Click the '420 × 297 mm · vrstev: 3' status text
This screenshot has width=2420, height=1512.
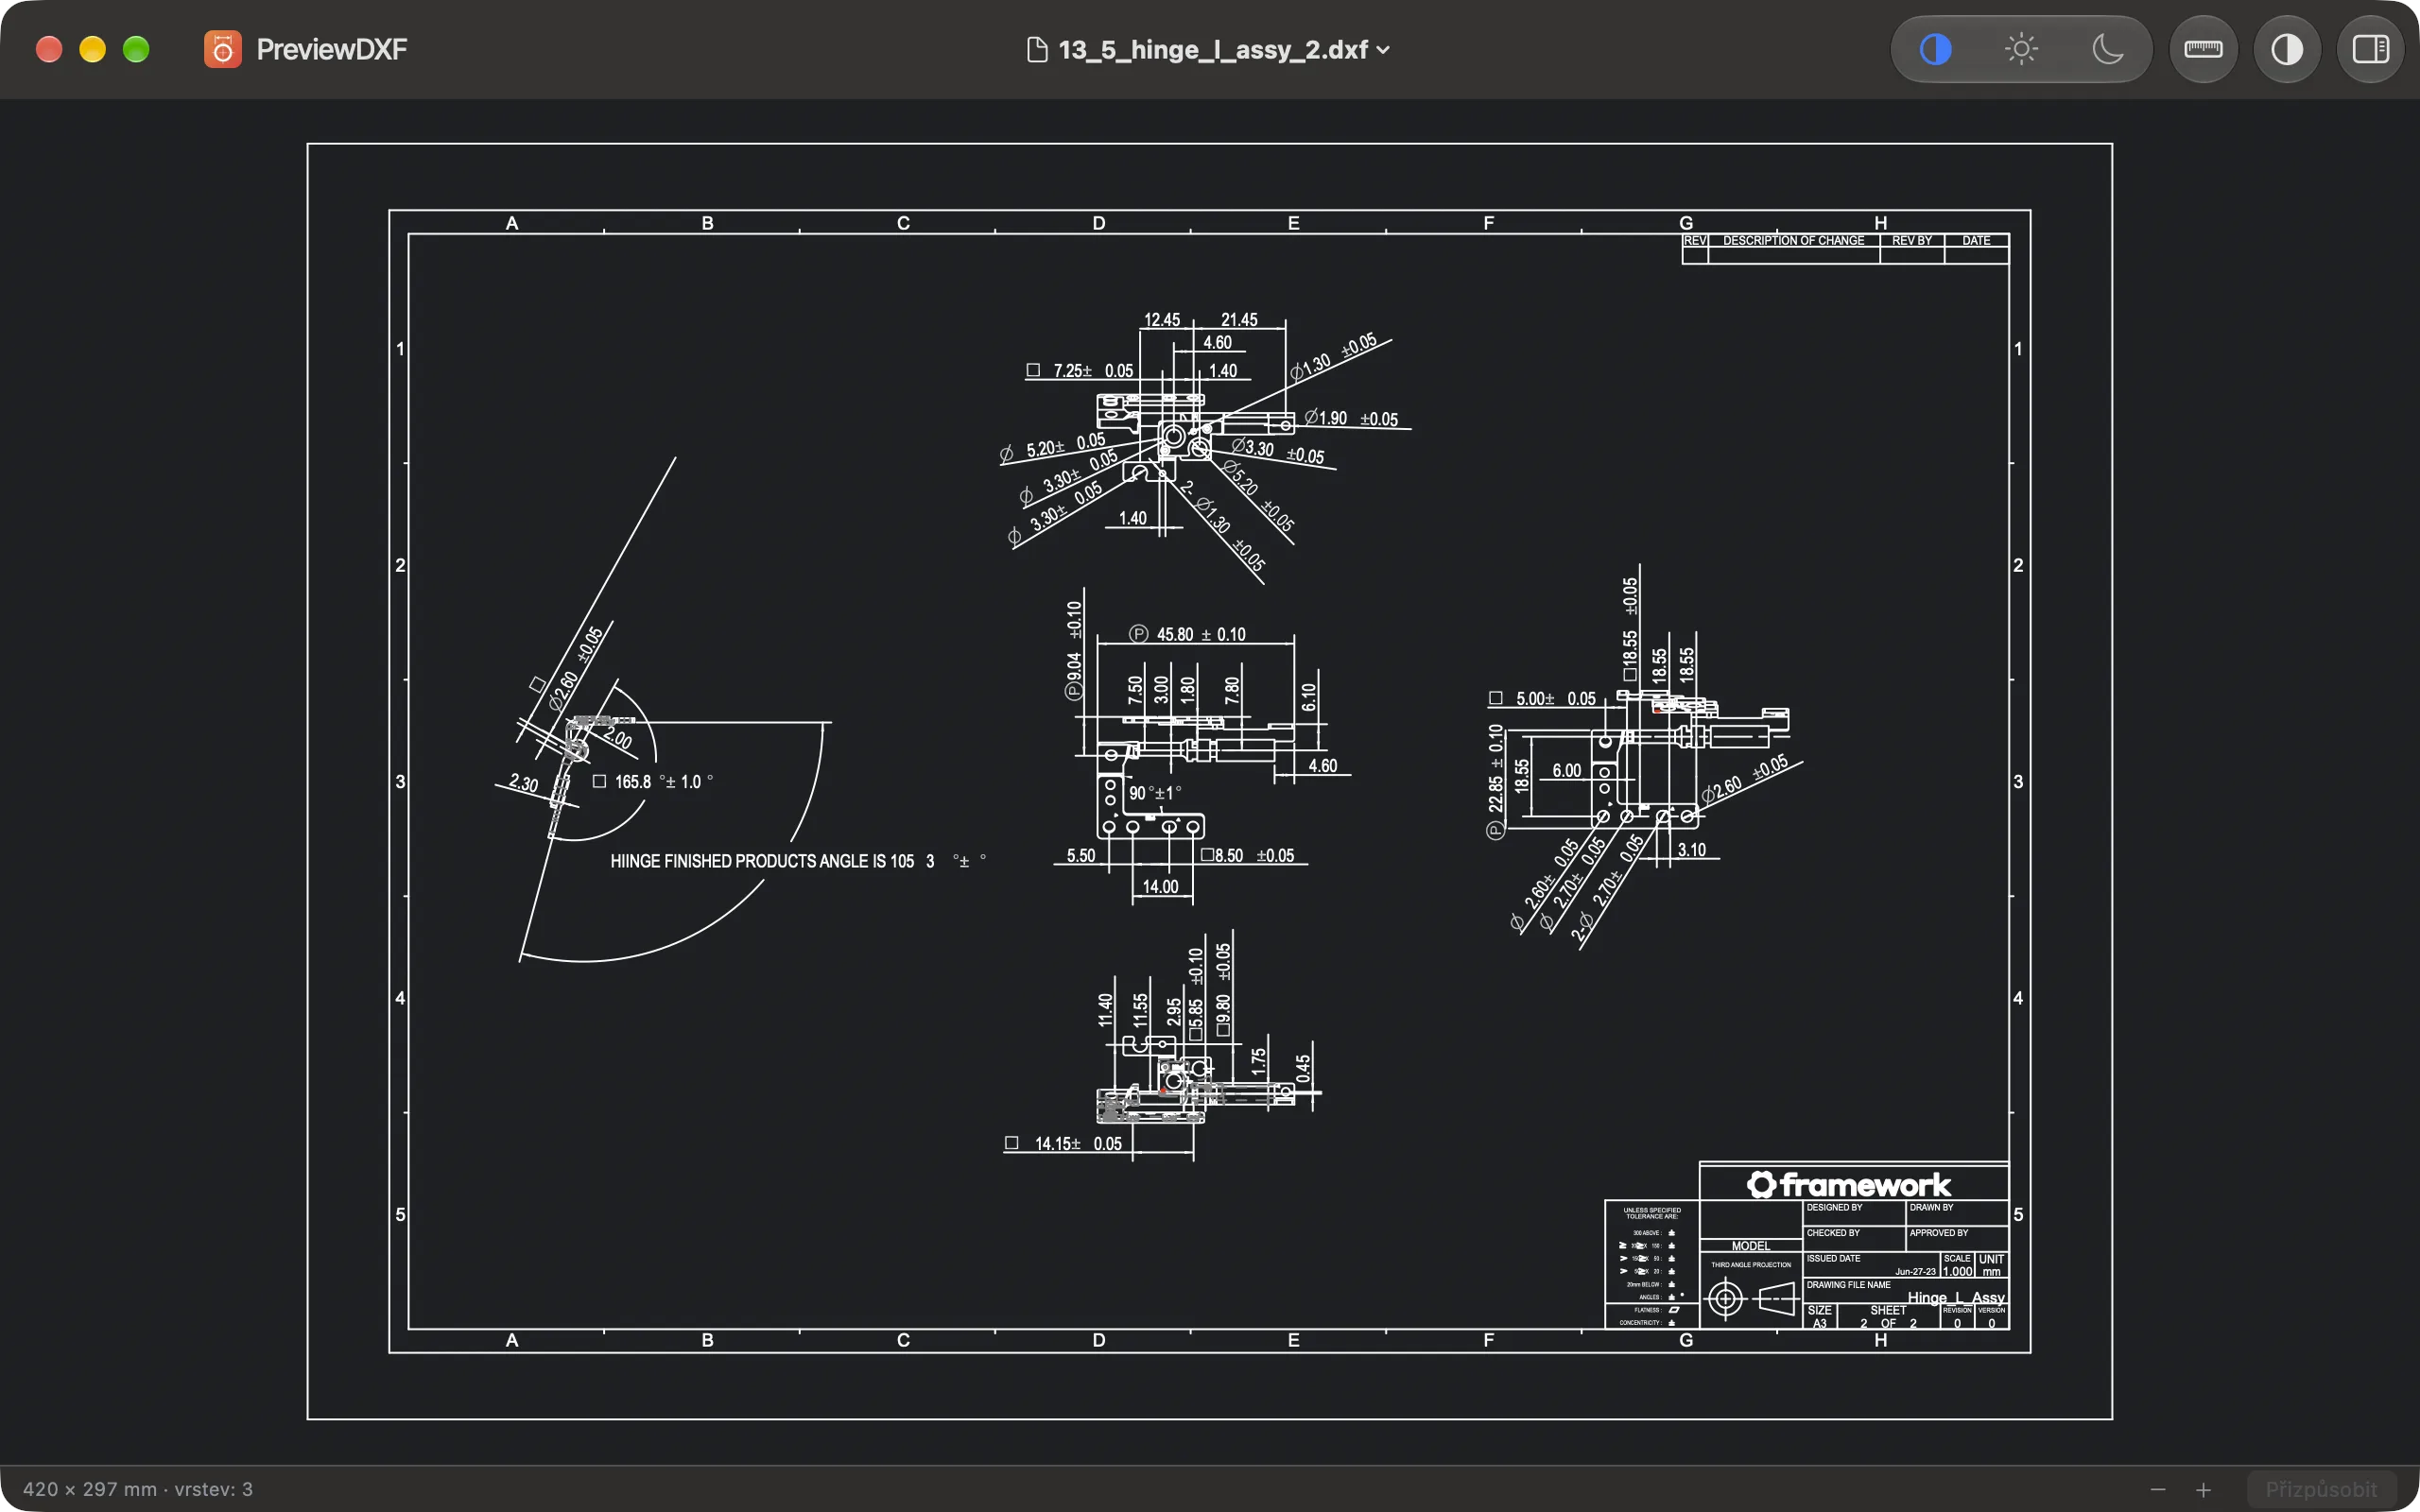pyautogui.click(x=138, y=1489)
